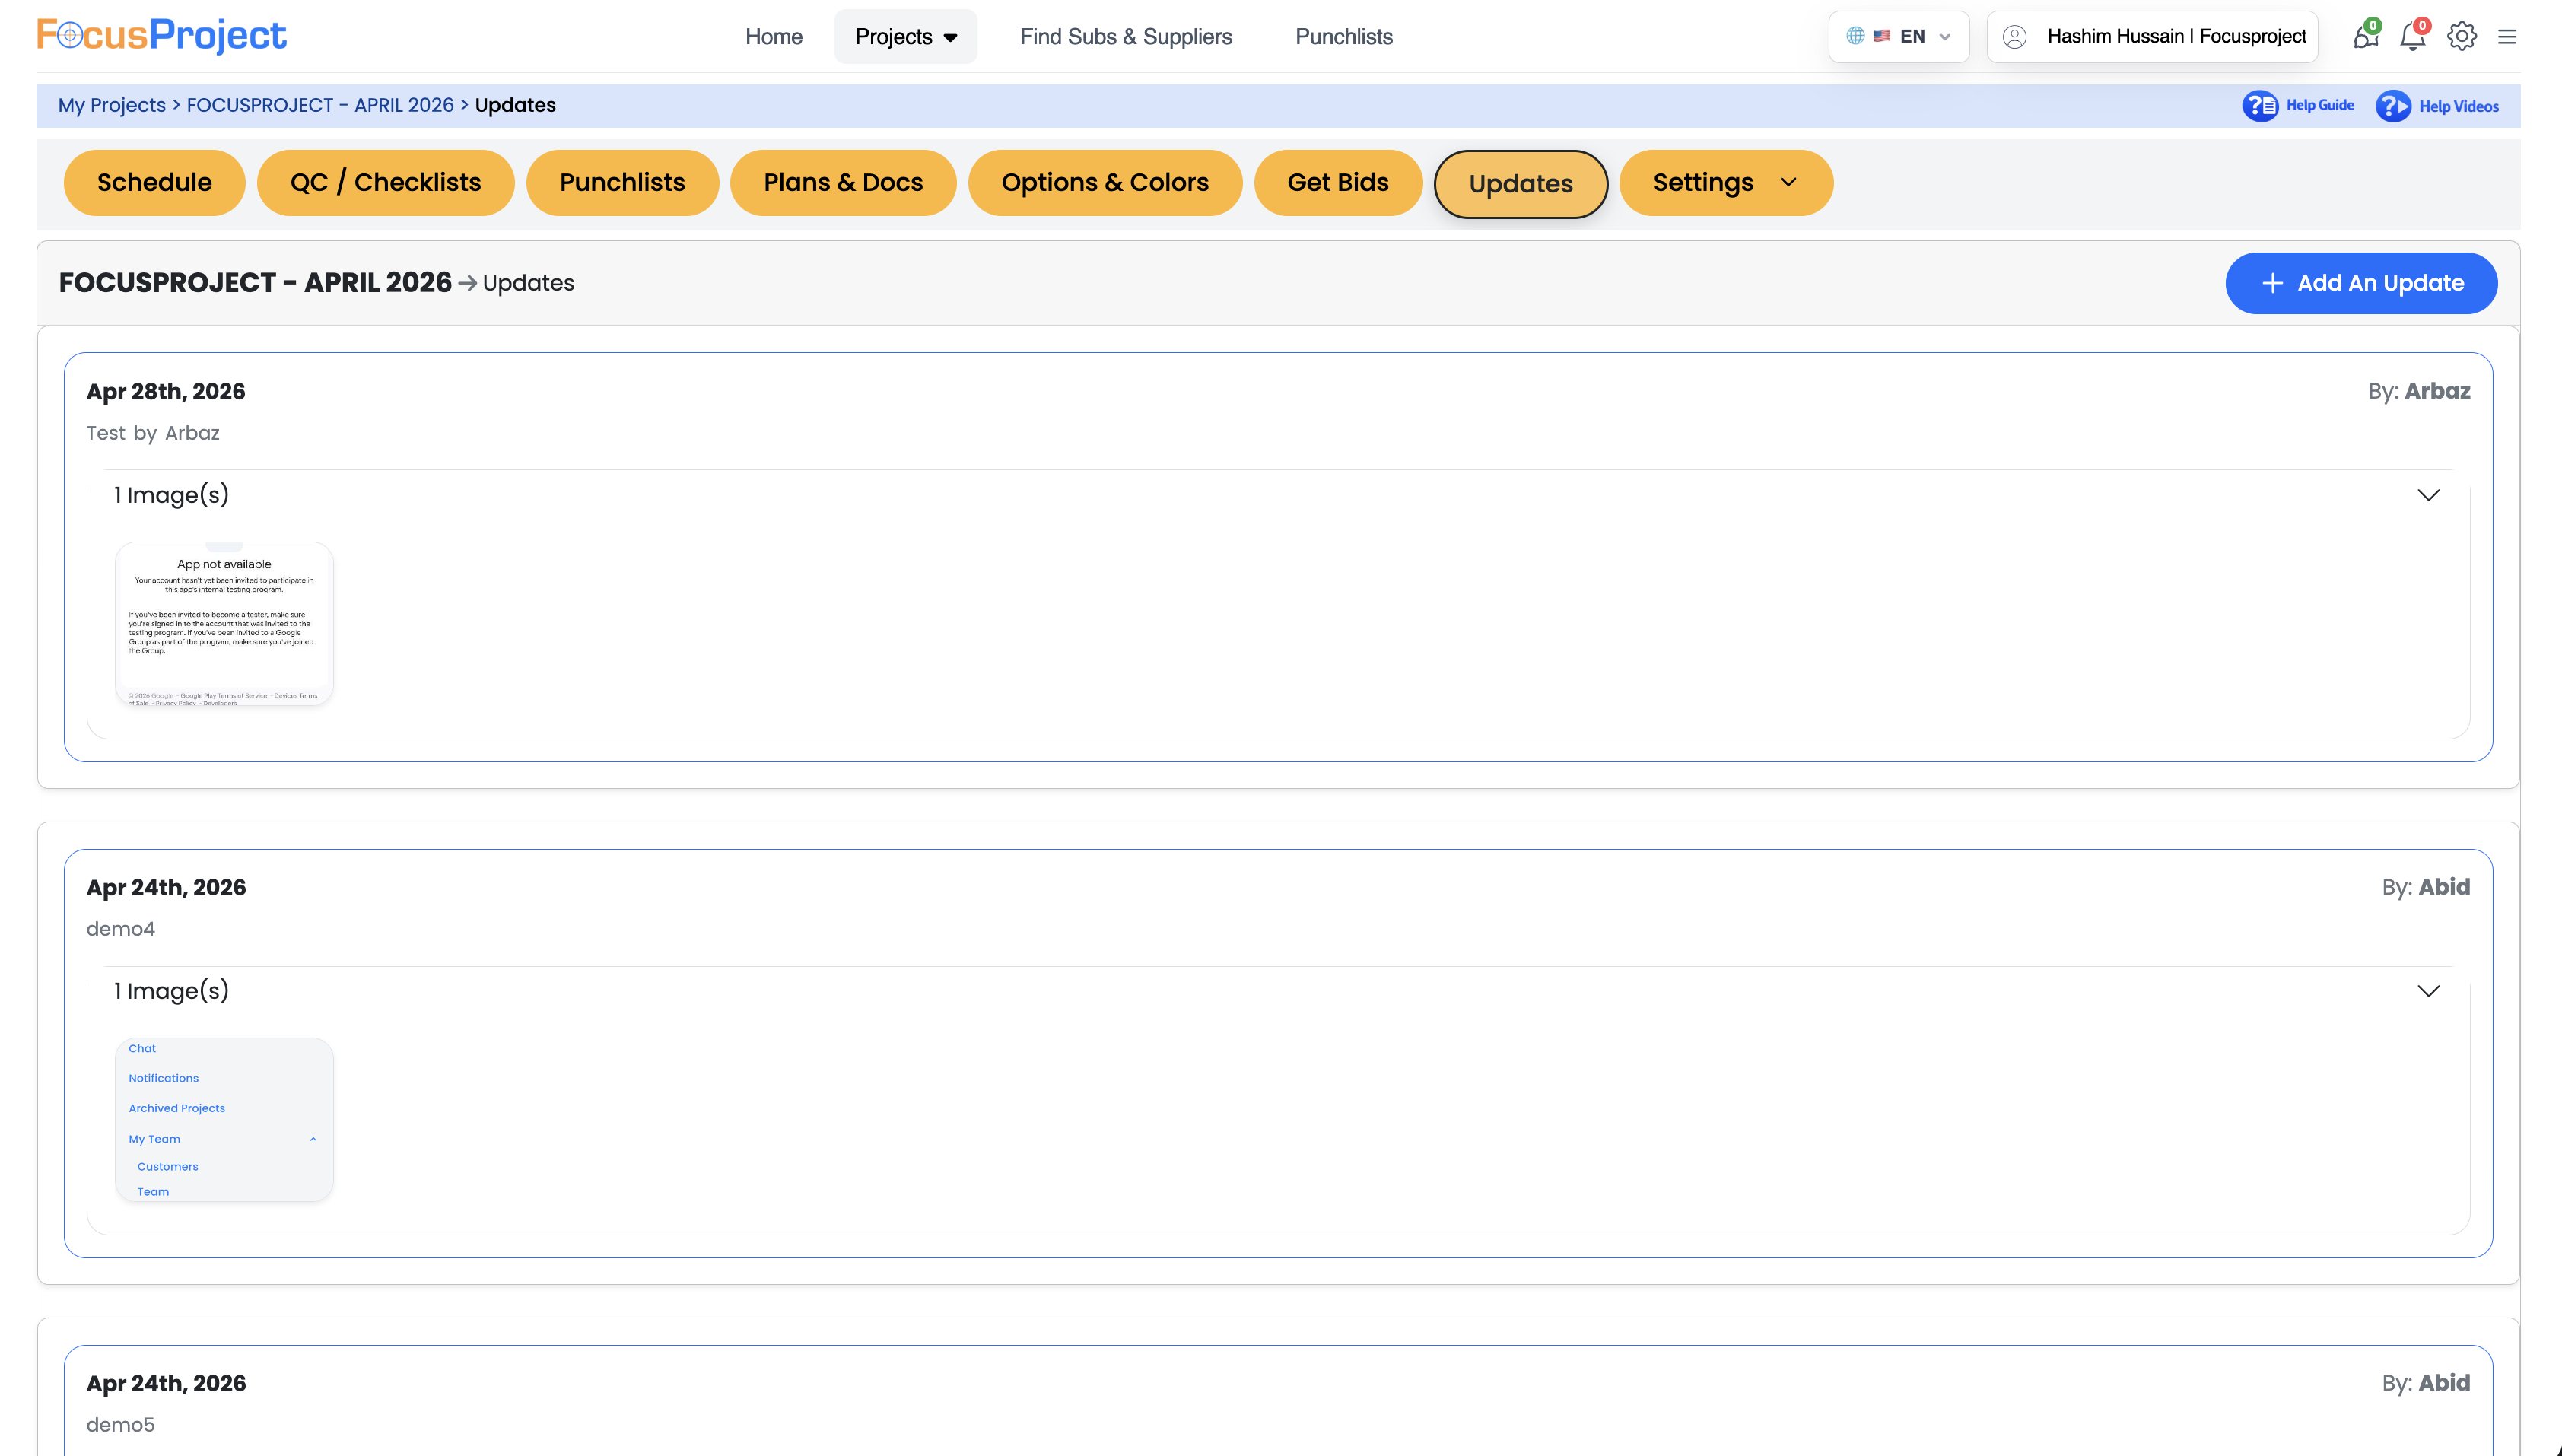Click the FocusProject logo
2562x1456 pixels.
[161, 36]
